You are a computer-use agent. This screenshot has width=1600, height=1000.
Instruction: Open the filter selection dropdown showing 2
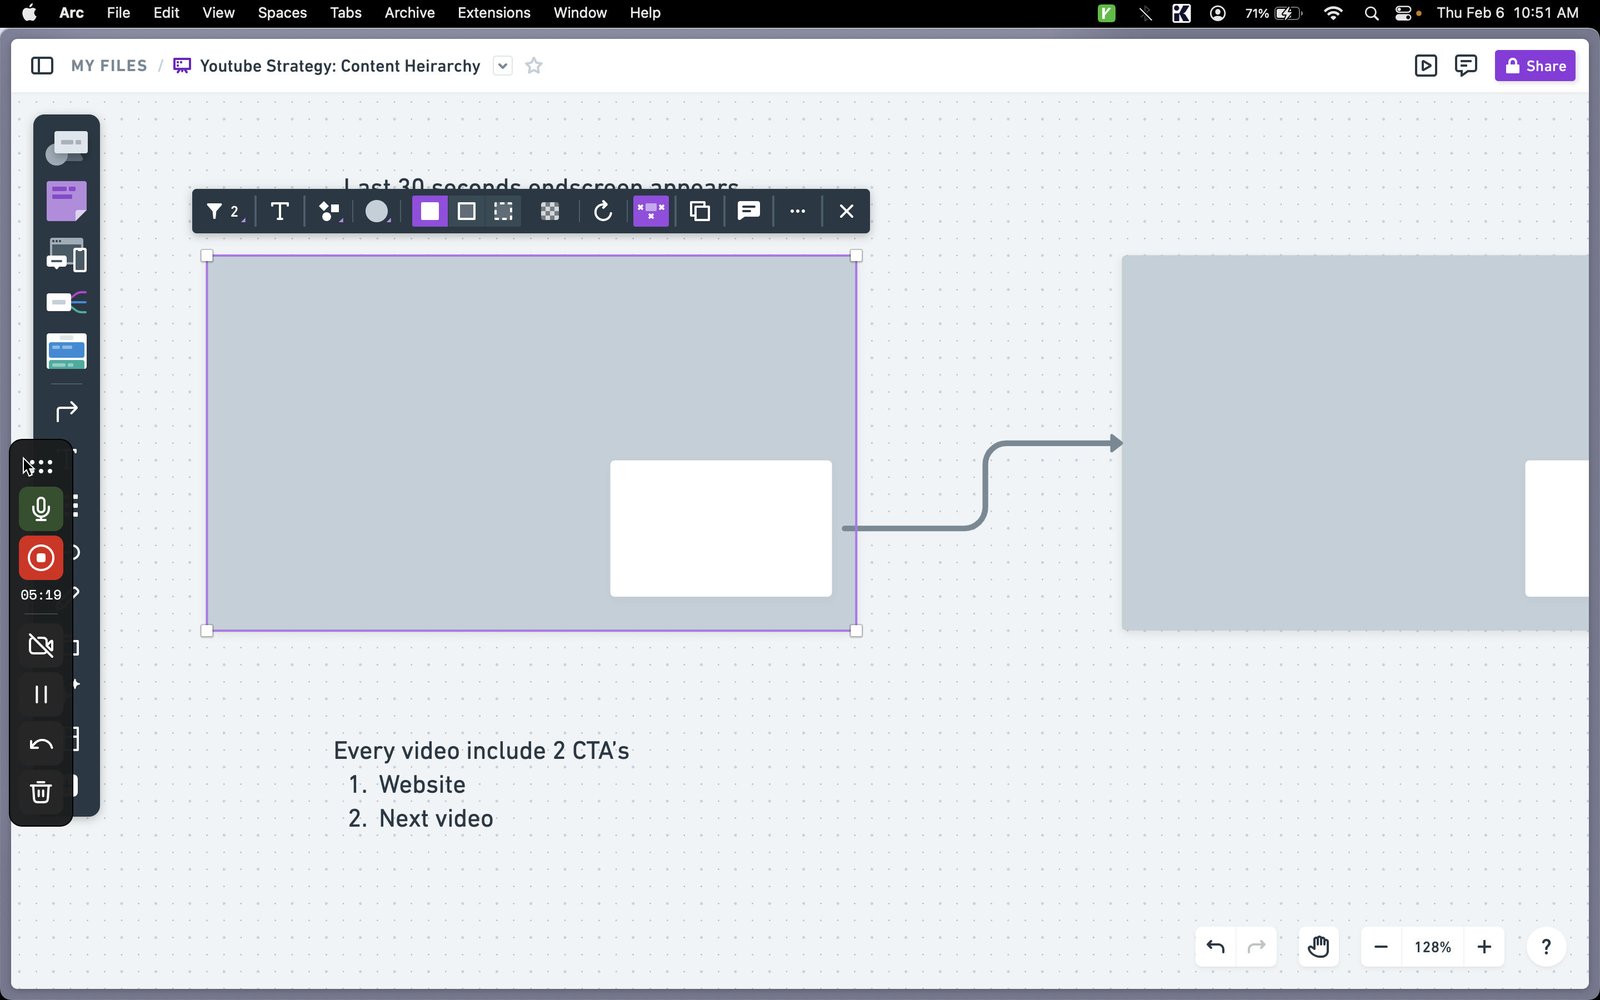pyautogui.click(x=224, y=211)
